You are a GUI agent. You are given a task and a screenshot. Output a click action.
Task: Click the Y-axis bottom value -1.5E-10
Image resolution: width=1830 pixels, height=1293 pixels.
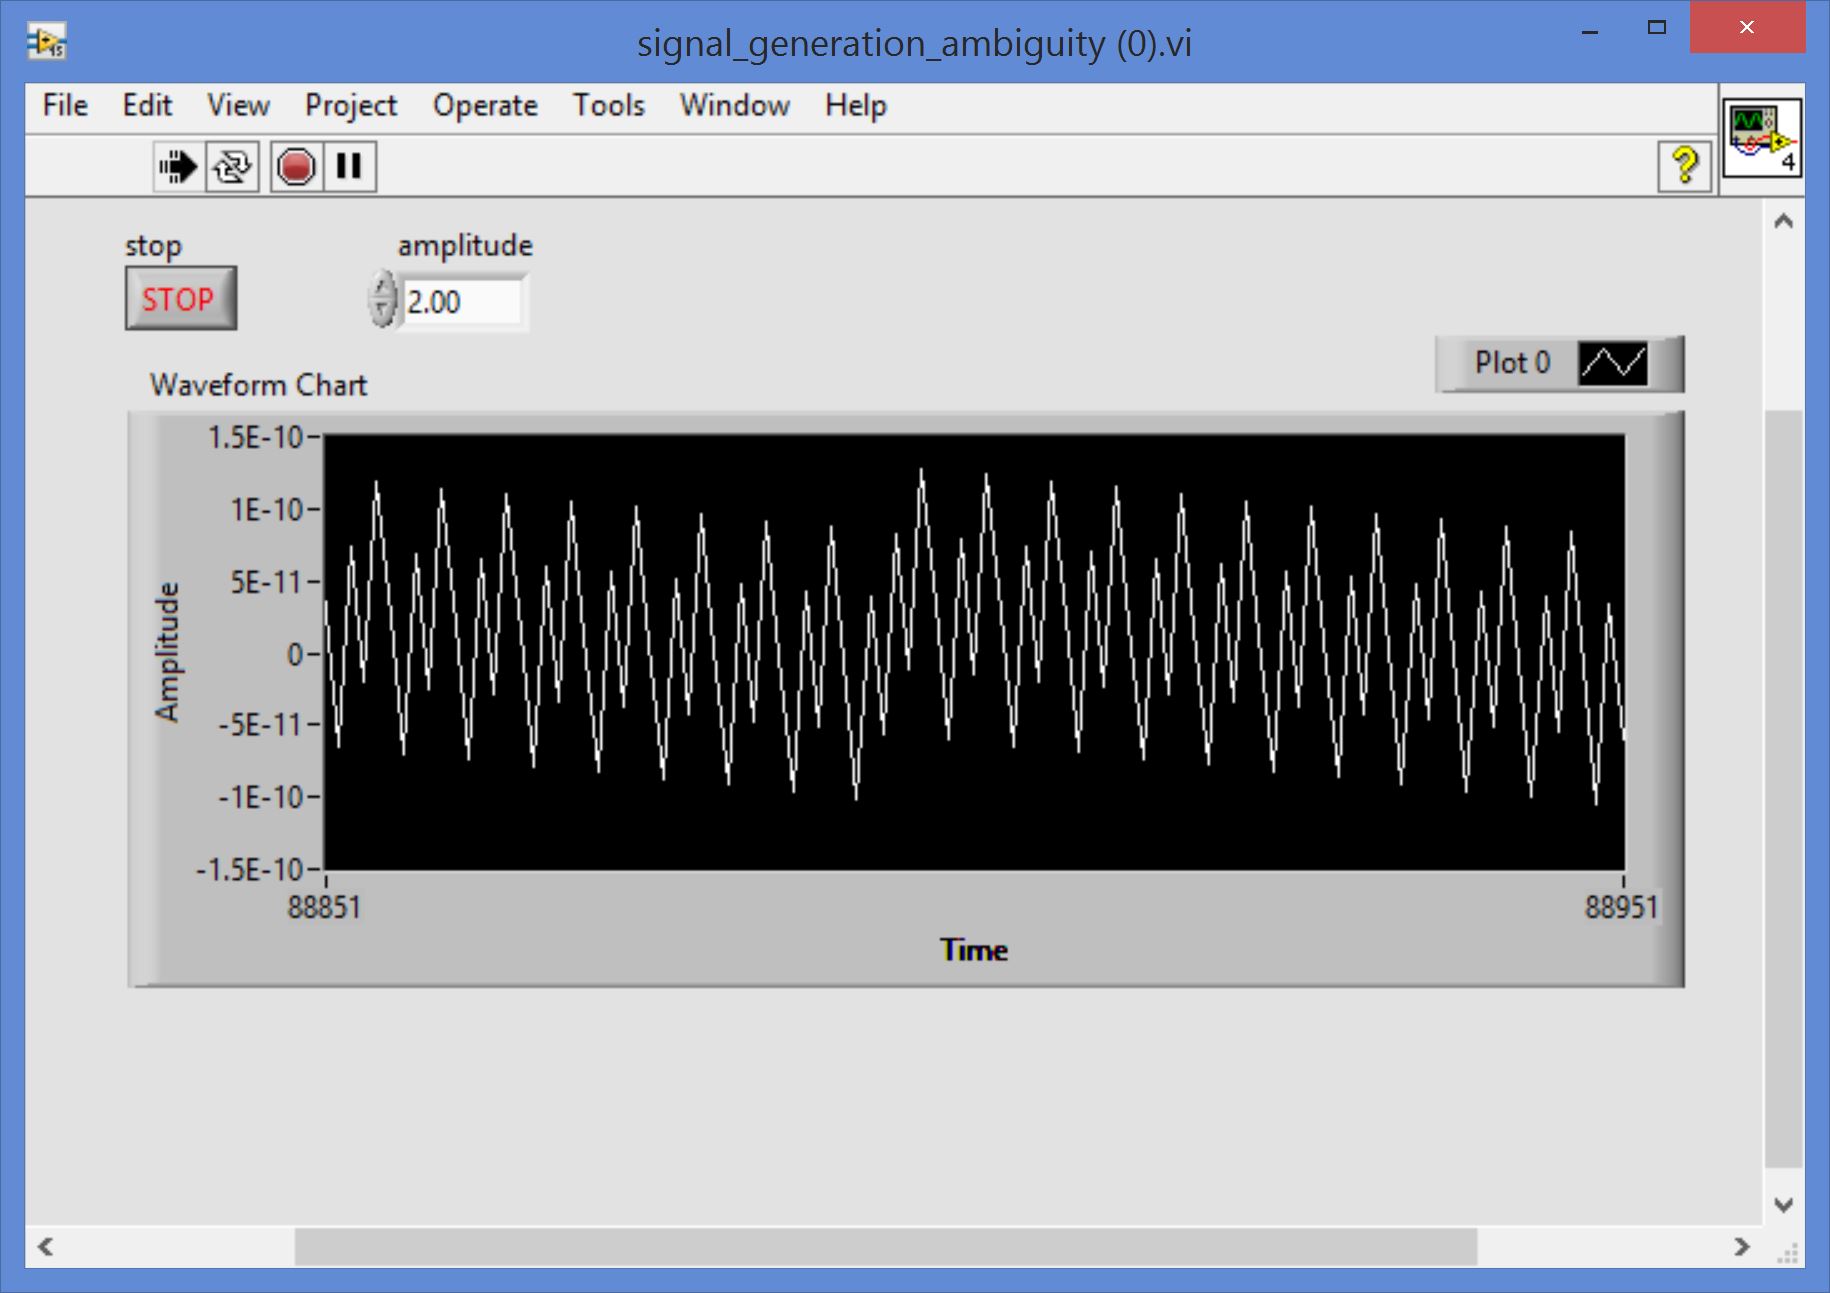[249, 869]
